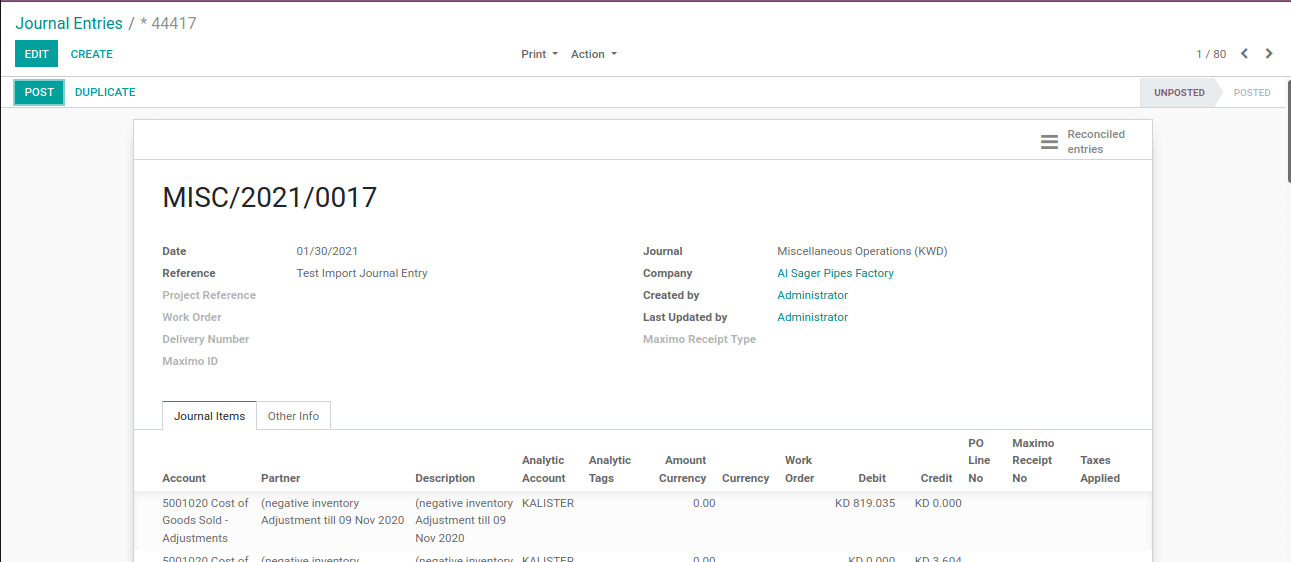Viewport: 1291px width, 562px height.
Task: Click the date value 01/30/2021
Action: coord(327,251)
